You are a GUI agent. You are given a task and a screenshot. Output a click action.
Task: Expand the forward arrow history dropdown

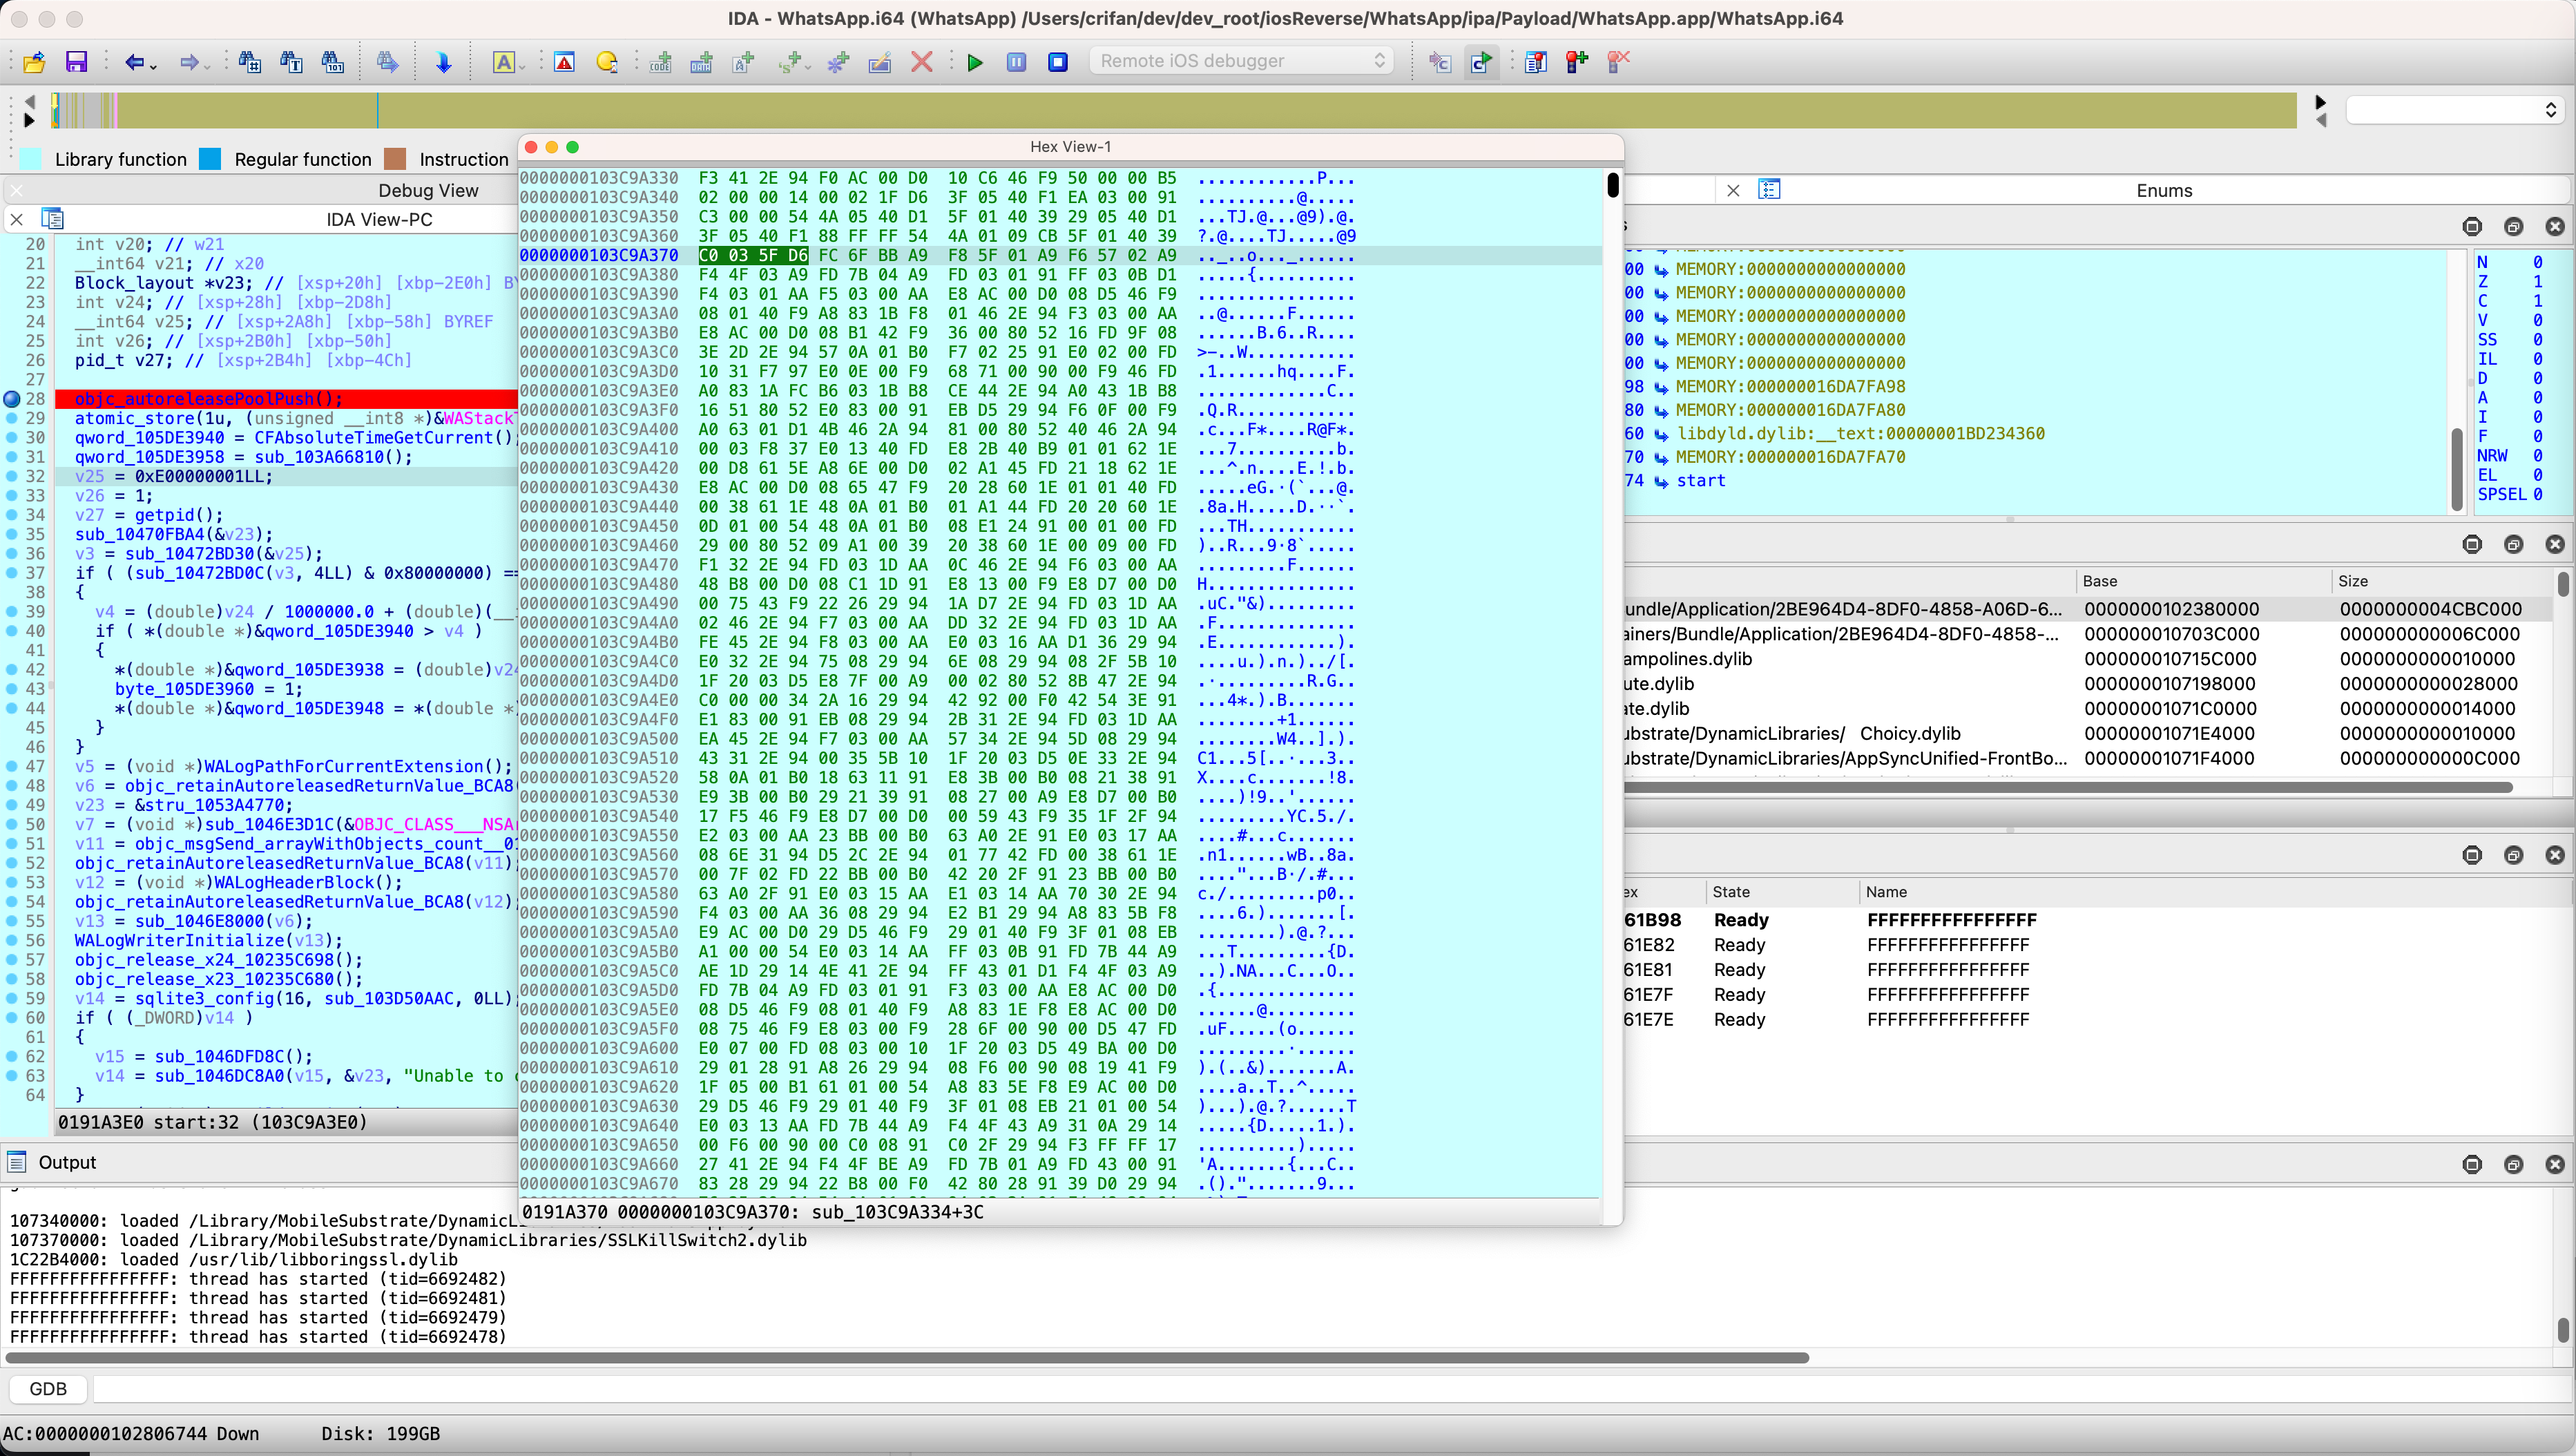pos(207,66)
